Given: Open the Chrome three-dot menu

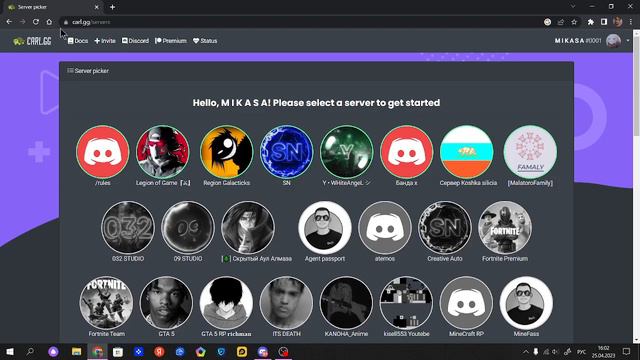Looking at the screenshot, I should click(631, 22).
